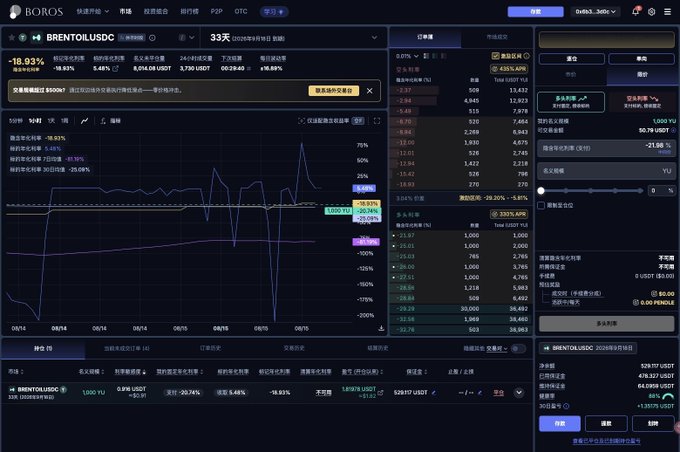Enter fullscreen chart mode
680x452 pixels.
click(x=376, y=121)
